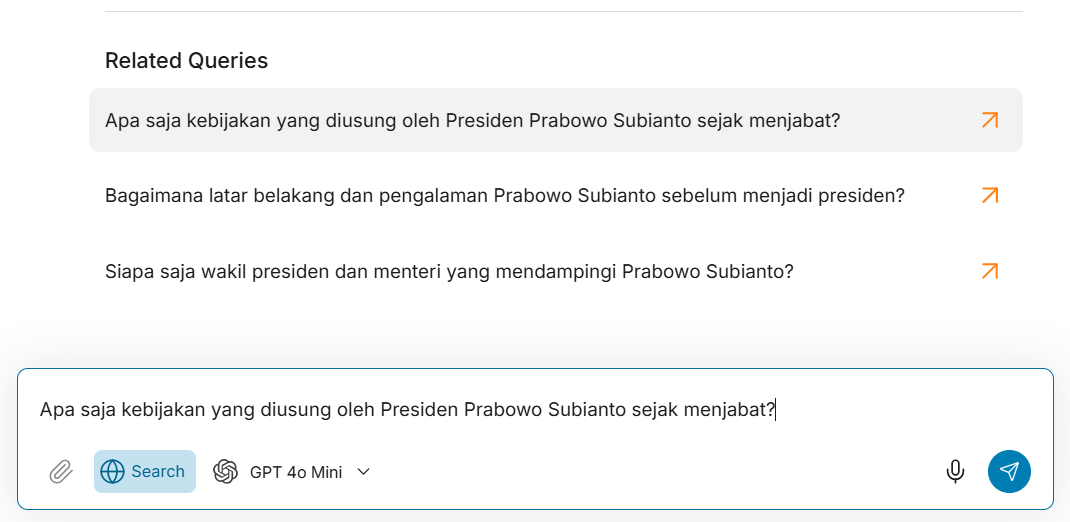Click the arrow icon beside the wakil presiden query
This screenshot has height=522, width=1070.
(989, 271)
